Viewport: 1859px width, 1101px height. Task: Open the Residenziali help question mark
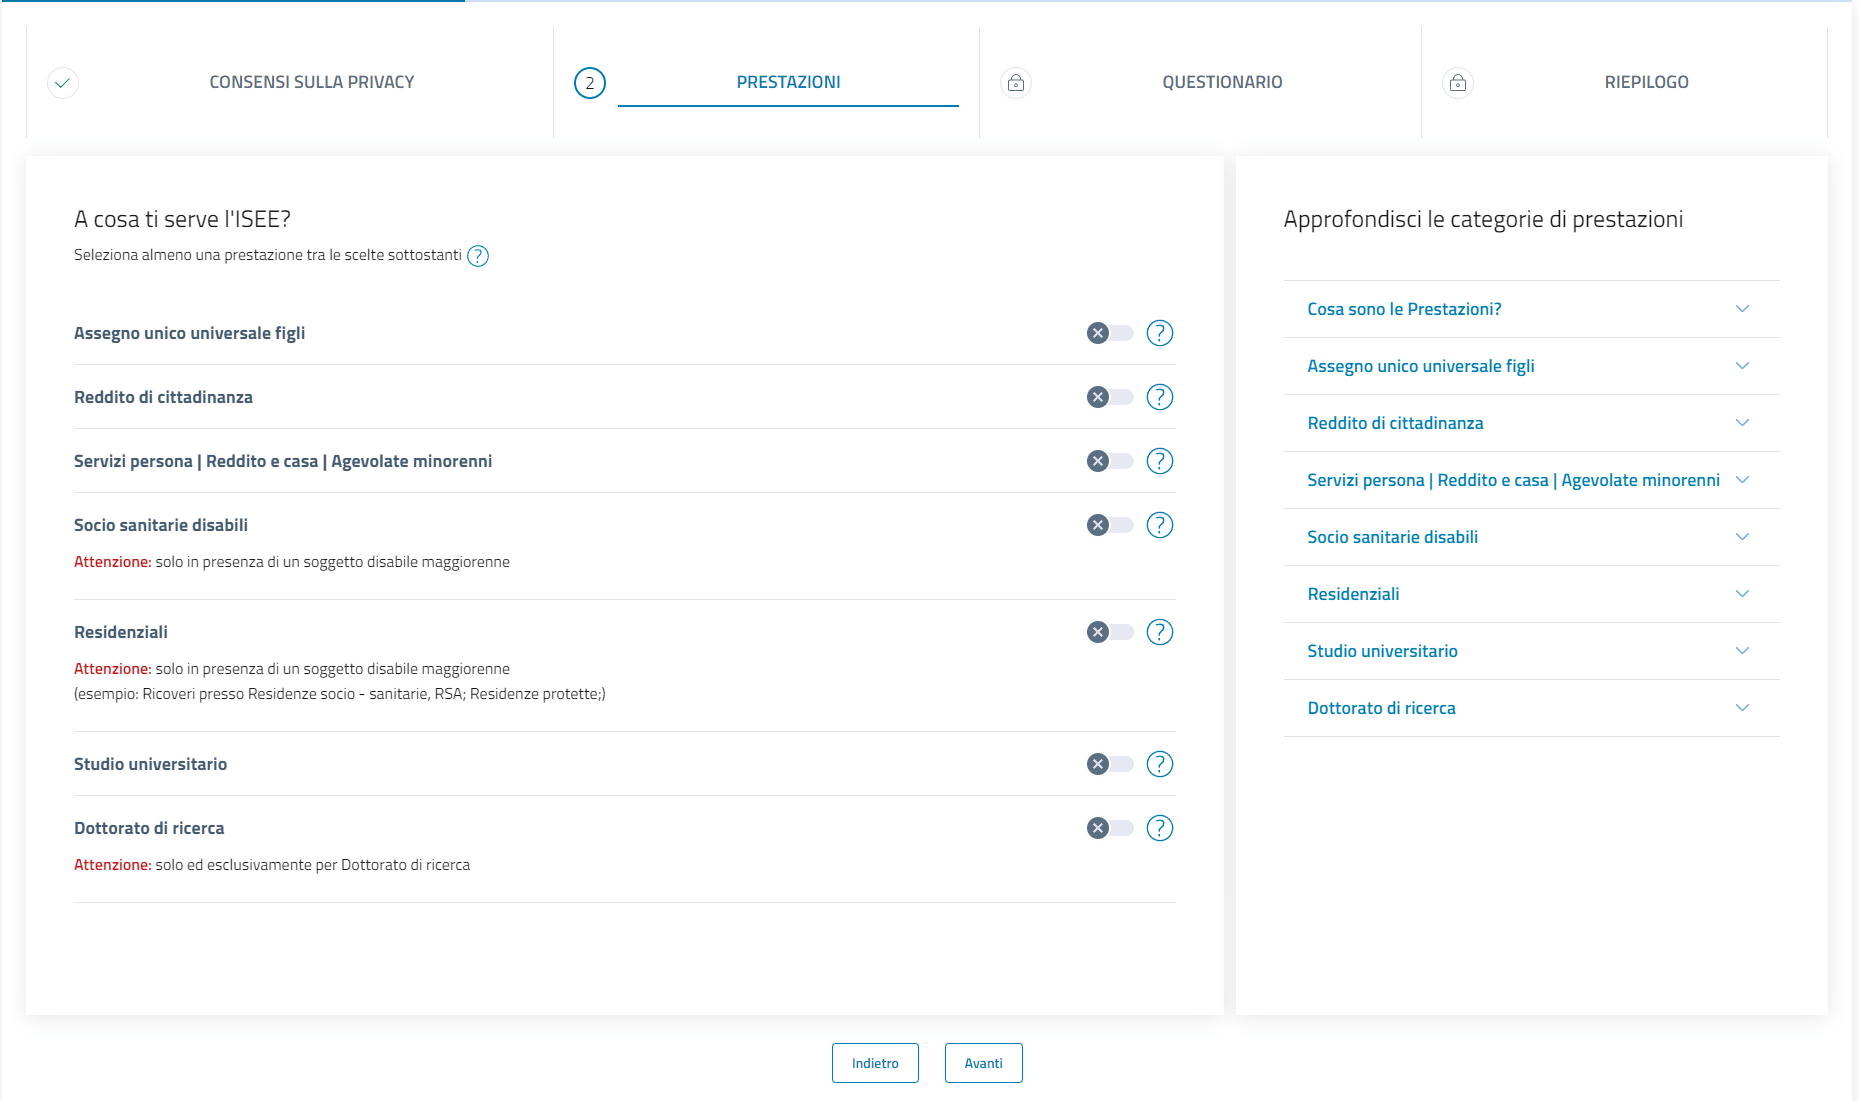1159,632
